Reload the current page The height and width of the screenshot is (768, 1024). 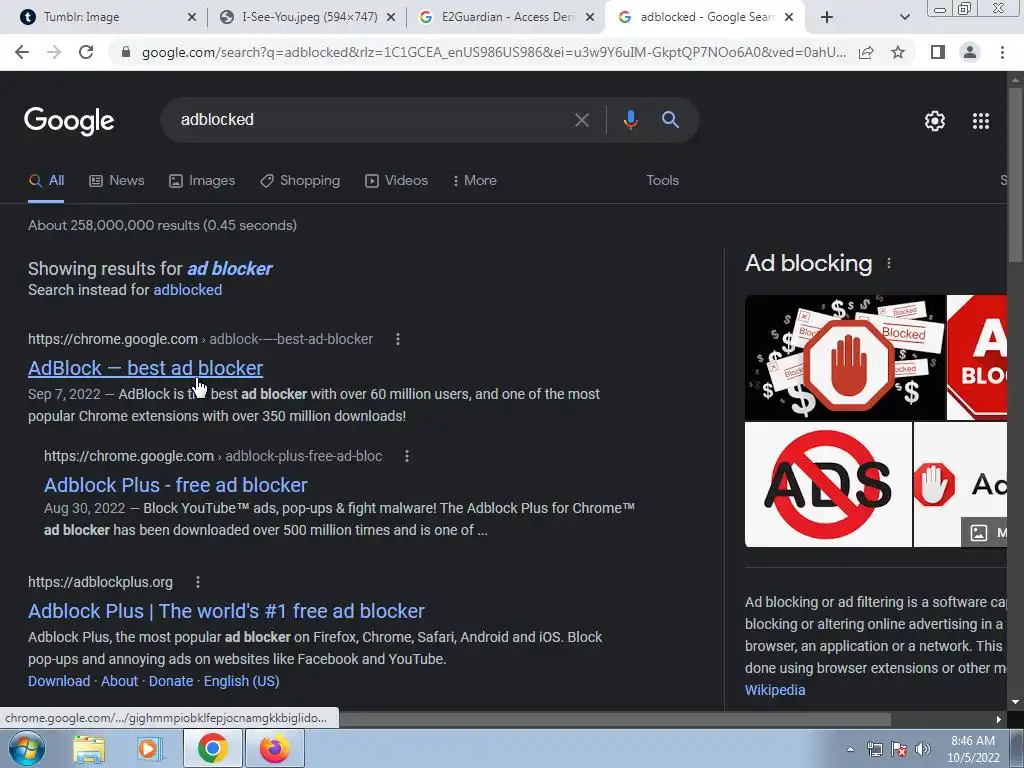pos(86,52)
